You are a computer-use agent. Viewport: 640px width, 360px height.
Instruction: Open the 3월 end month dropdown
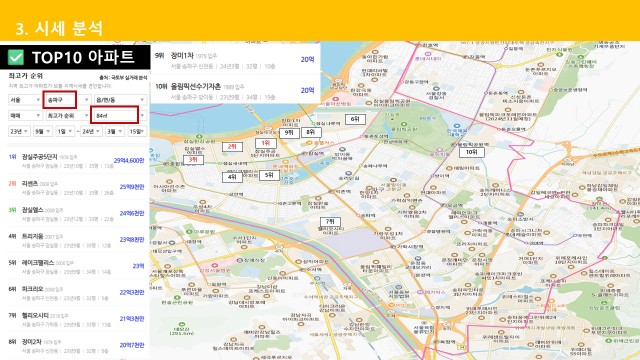[114, 131]
